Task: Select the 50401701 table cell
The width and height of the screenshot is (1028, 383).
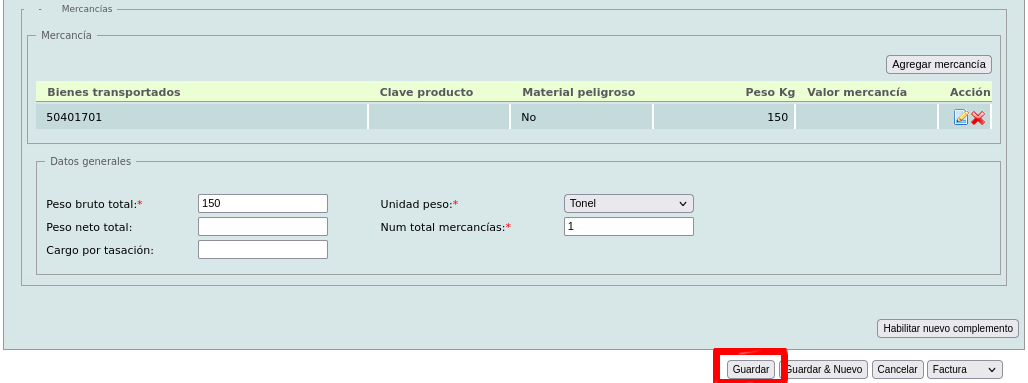Action: pyautogui.click(x=201, y=117)
